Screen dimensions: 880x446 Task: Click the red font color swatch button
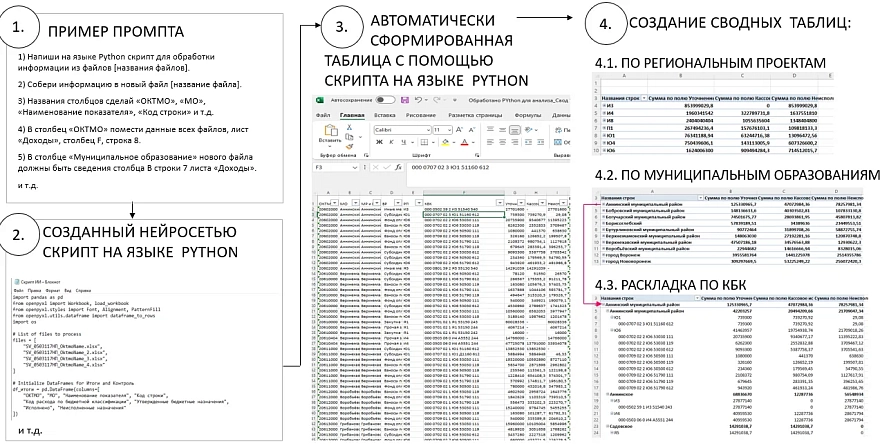point(464,142)
